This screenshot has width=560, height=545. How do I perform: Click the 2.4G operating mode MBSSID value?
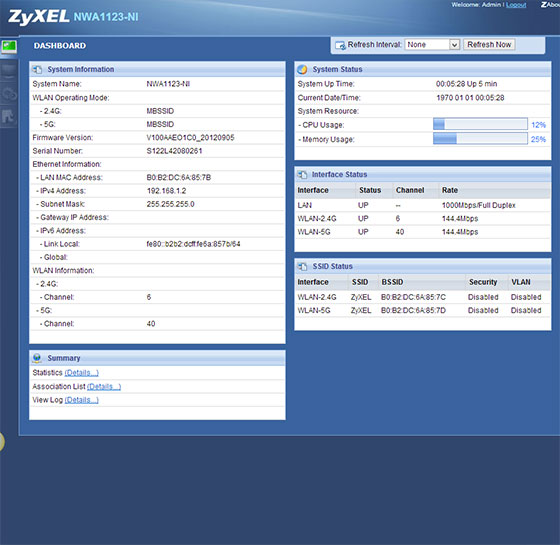pyautogui.click(x=160, y=111)
